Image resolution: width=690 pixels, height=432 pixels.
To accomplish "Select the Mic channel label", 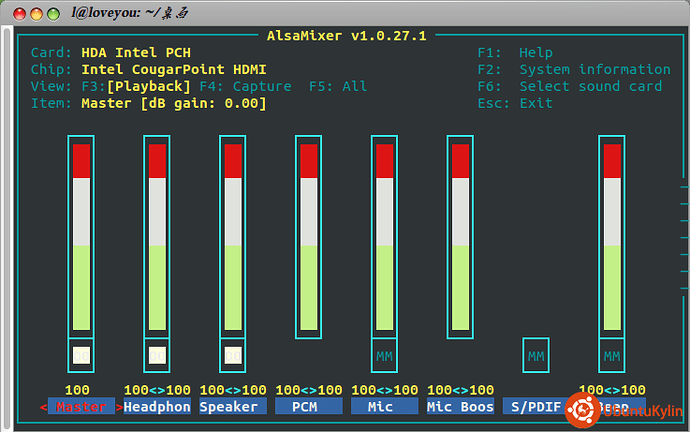I will click(x=384, y=406).
